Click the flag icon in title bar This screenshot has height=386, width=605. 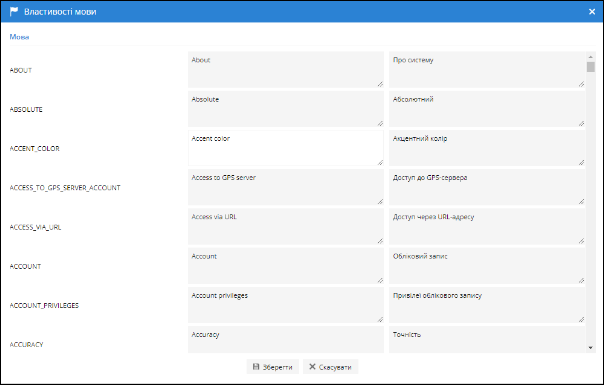pos(14,12)
